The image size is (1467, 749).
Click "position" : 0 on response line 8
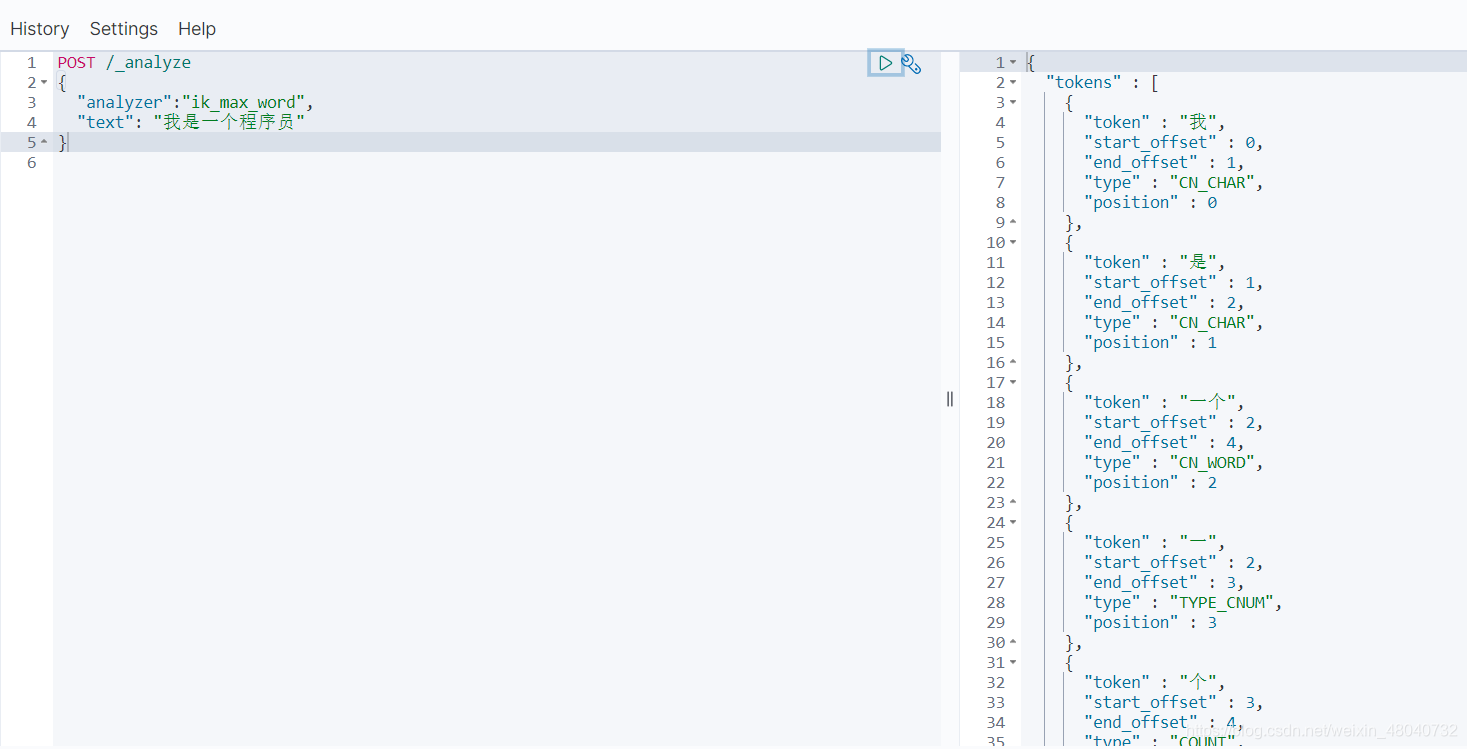[1151, 202]
